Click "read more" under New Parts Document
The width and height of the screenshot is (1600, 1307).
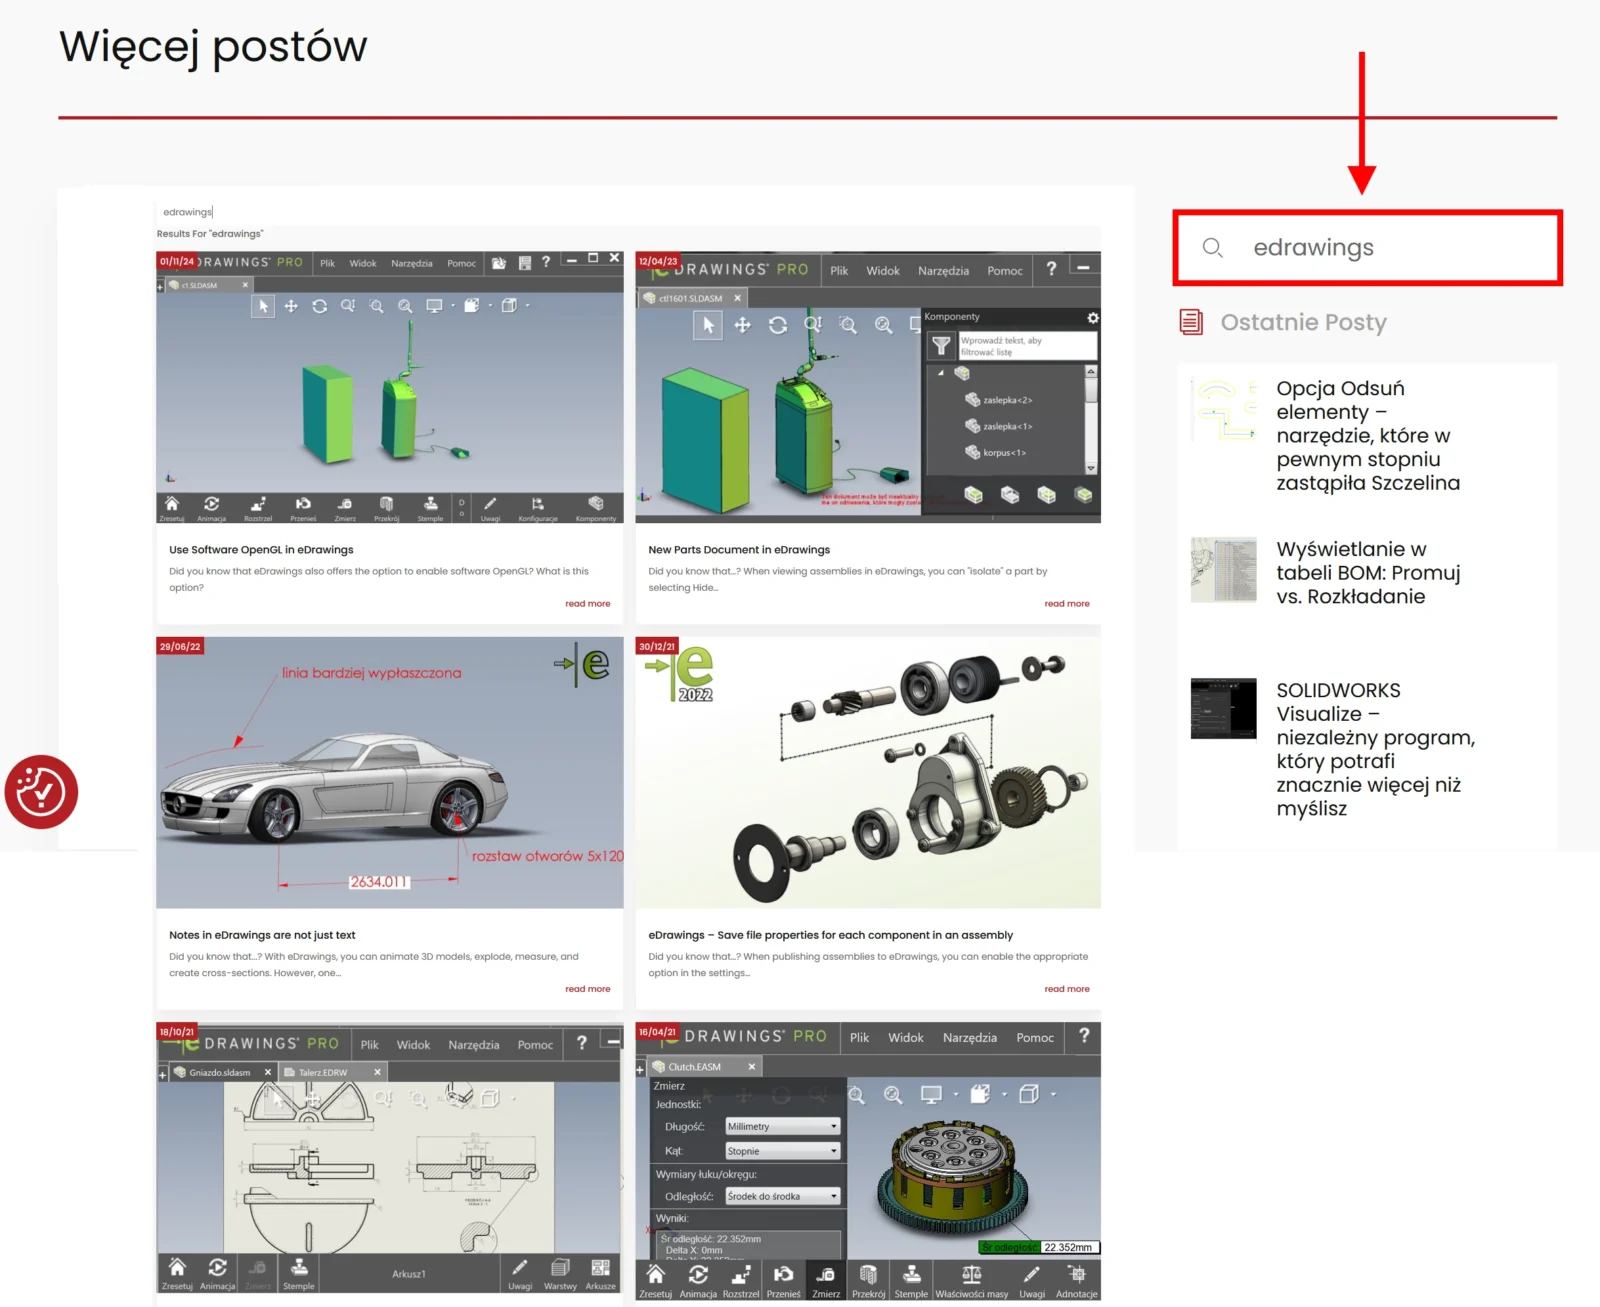point(1067,604)
